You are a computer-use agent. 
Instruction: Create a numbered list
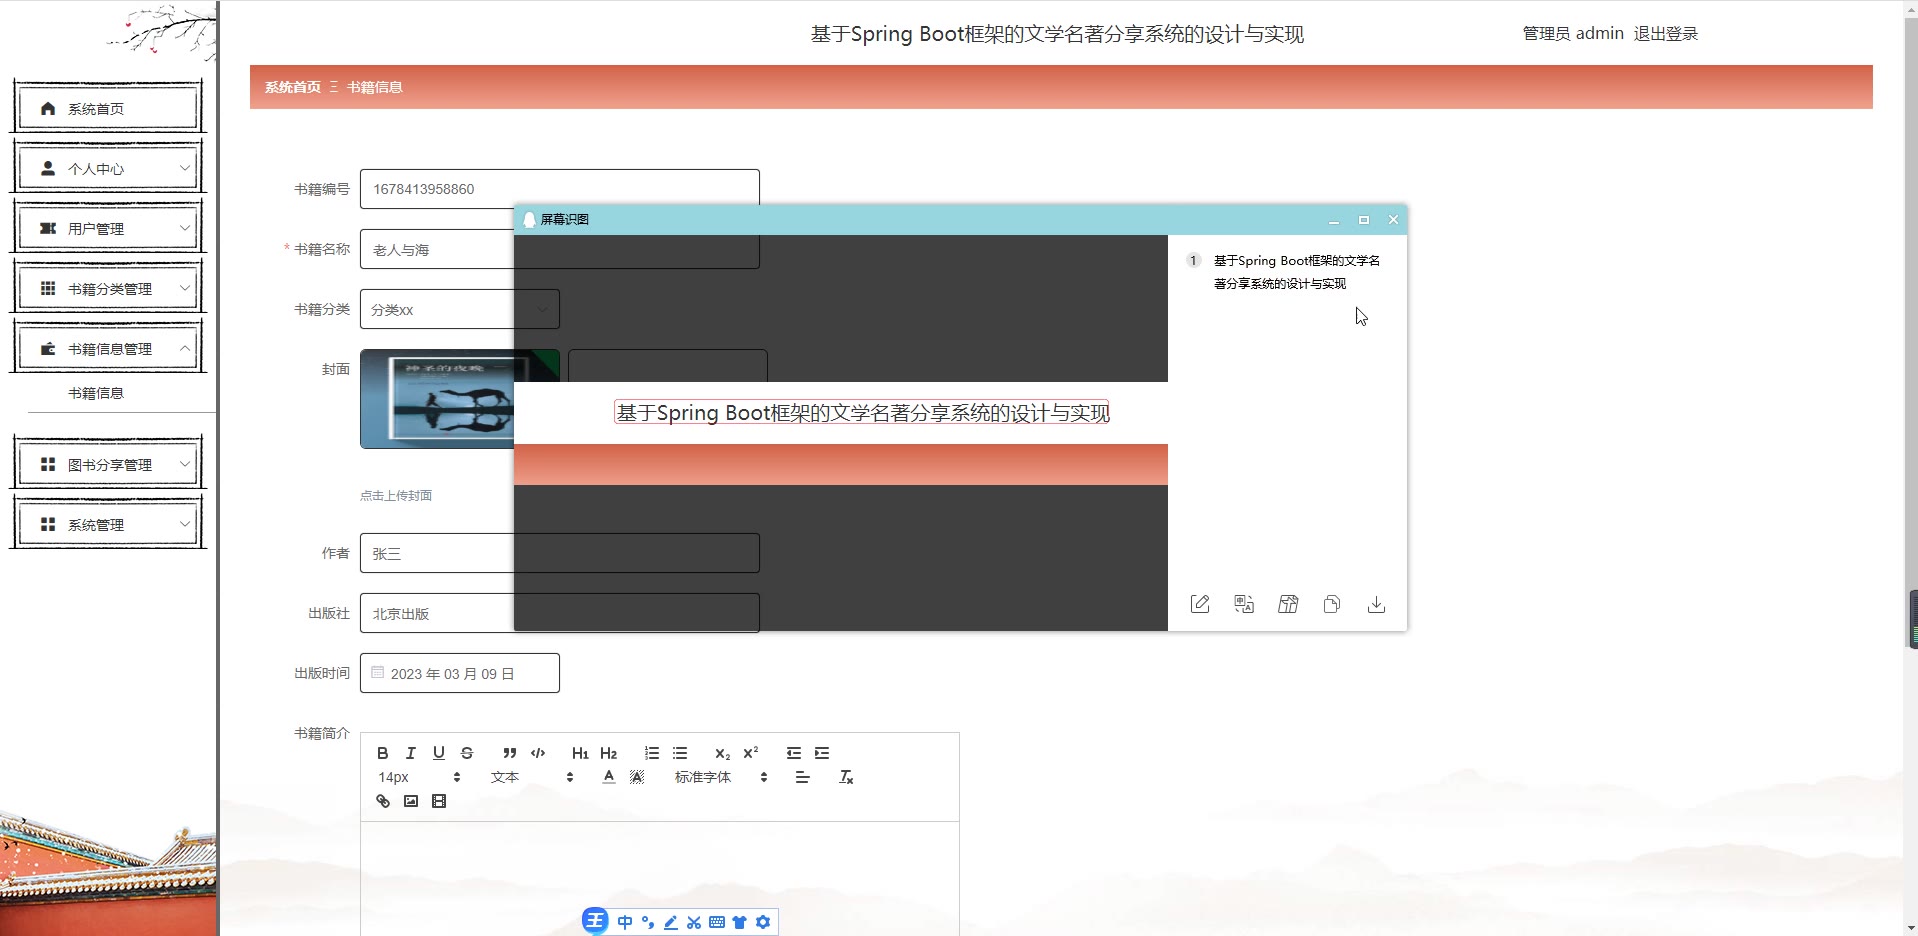point(652,753)
